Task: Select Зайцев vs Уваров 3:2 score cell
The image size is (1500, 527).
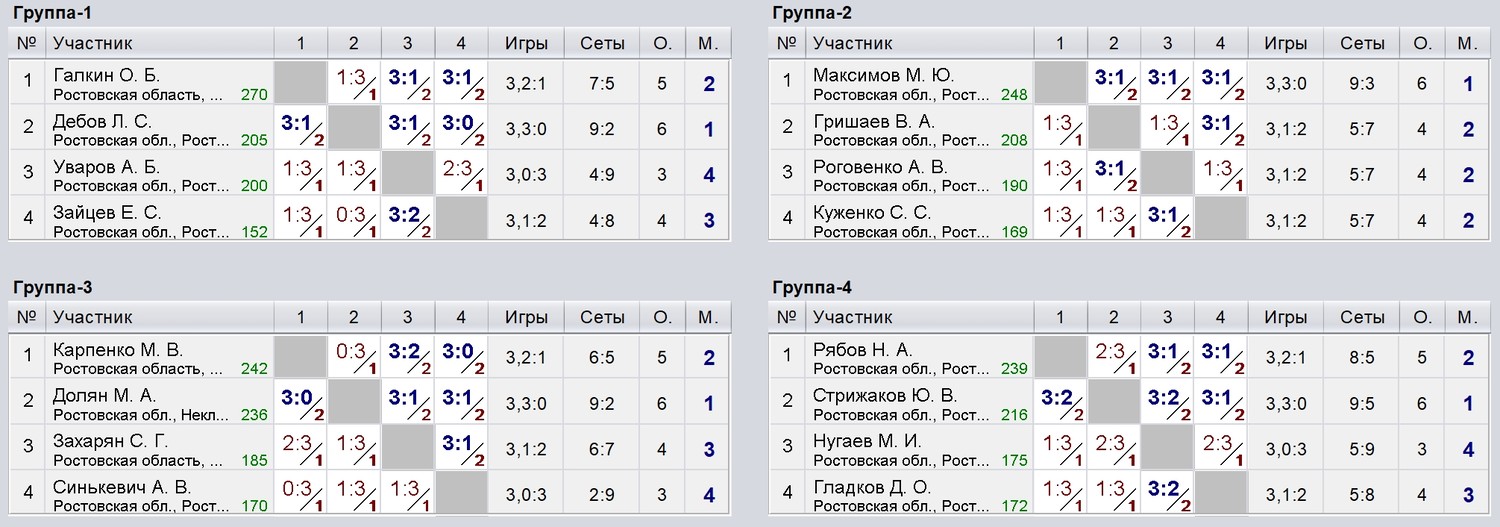Action: point(407,220)
